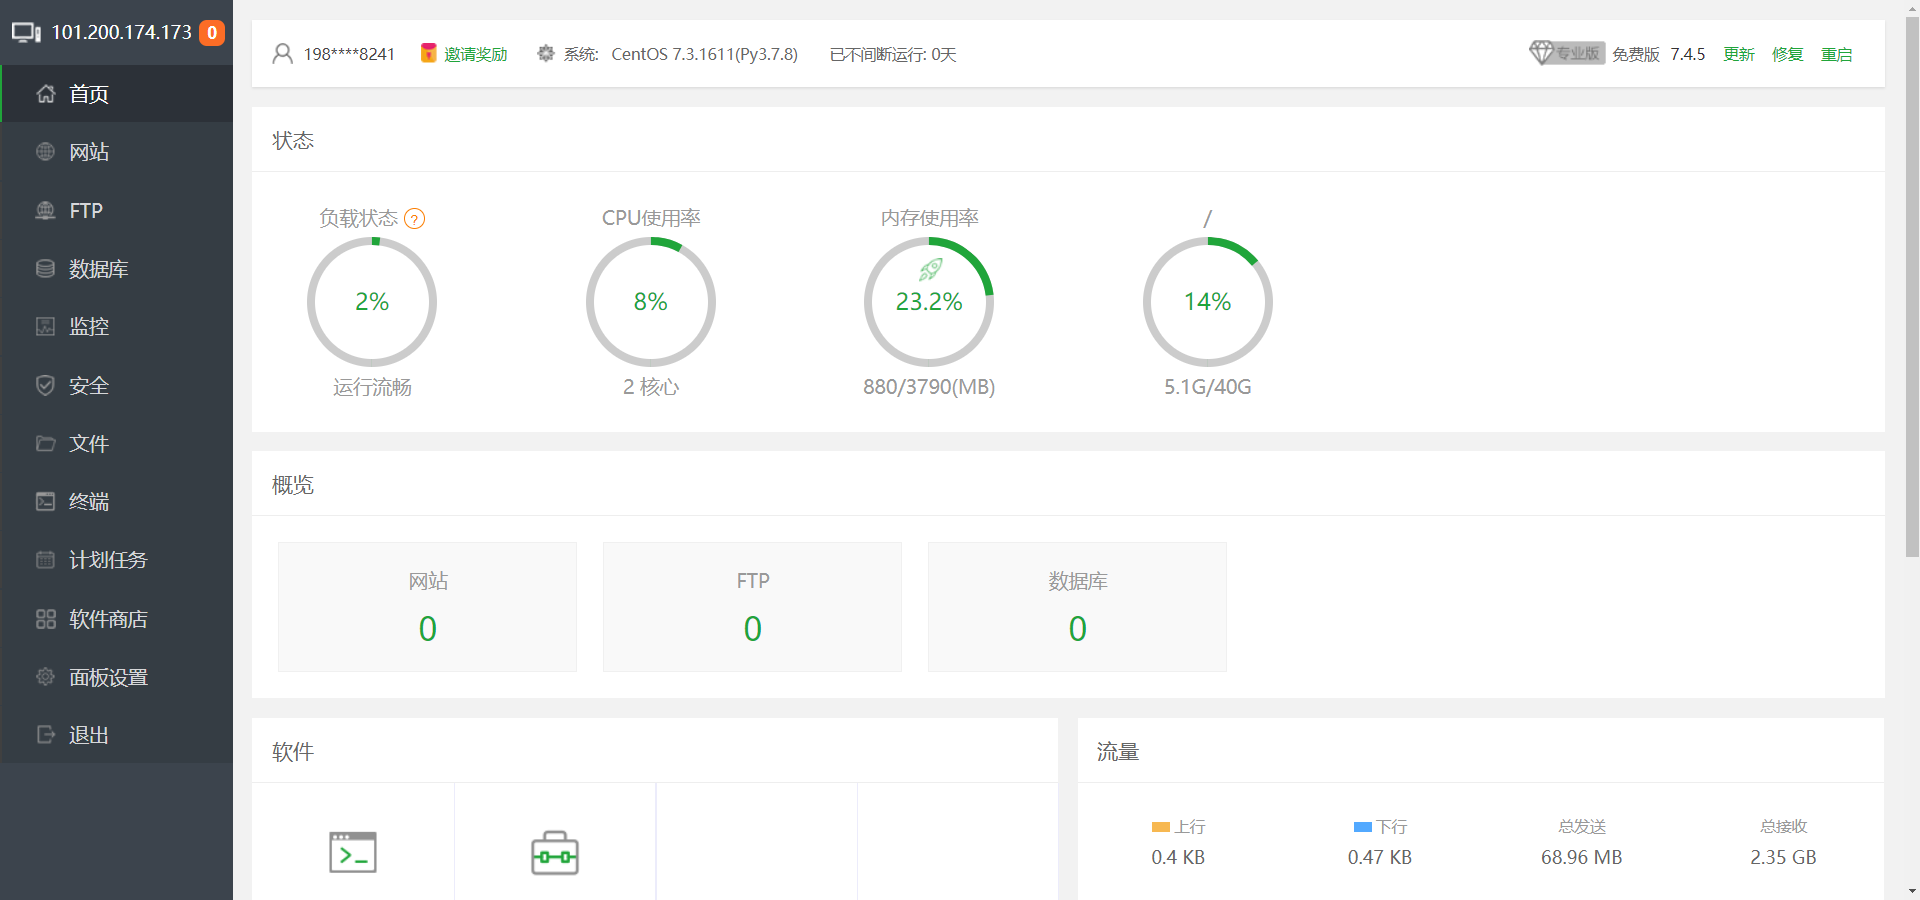Click the 修复 link in header
The image size is (1920, 900).
click(1787, 54)
